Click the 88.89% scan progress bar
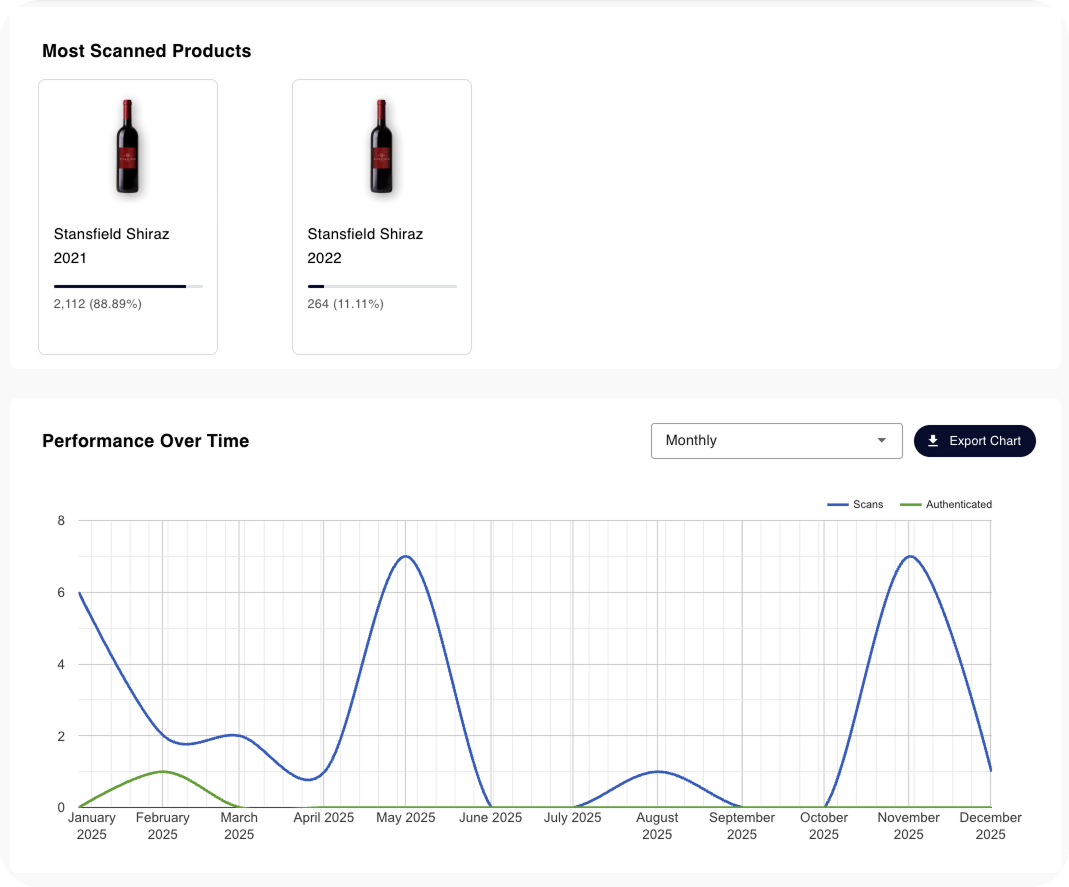 pyautogui.click(x=128, y=286)
